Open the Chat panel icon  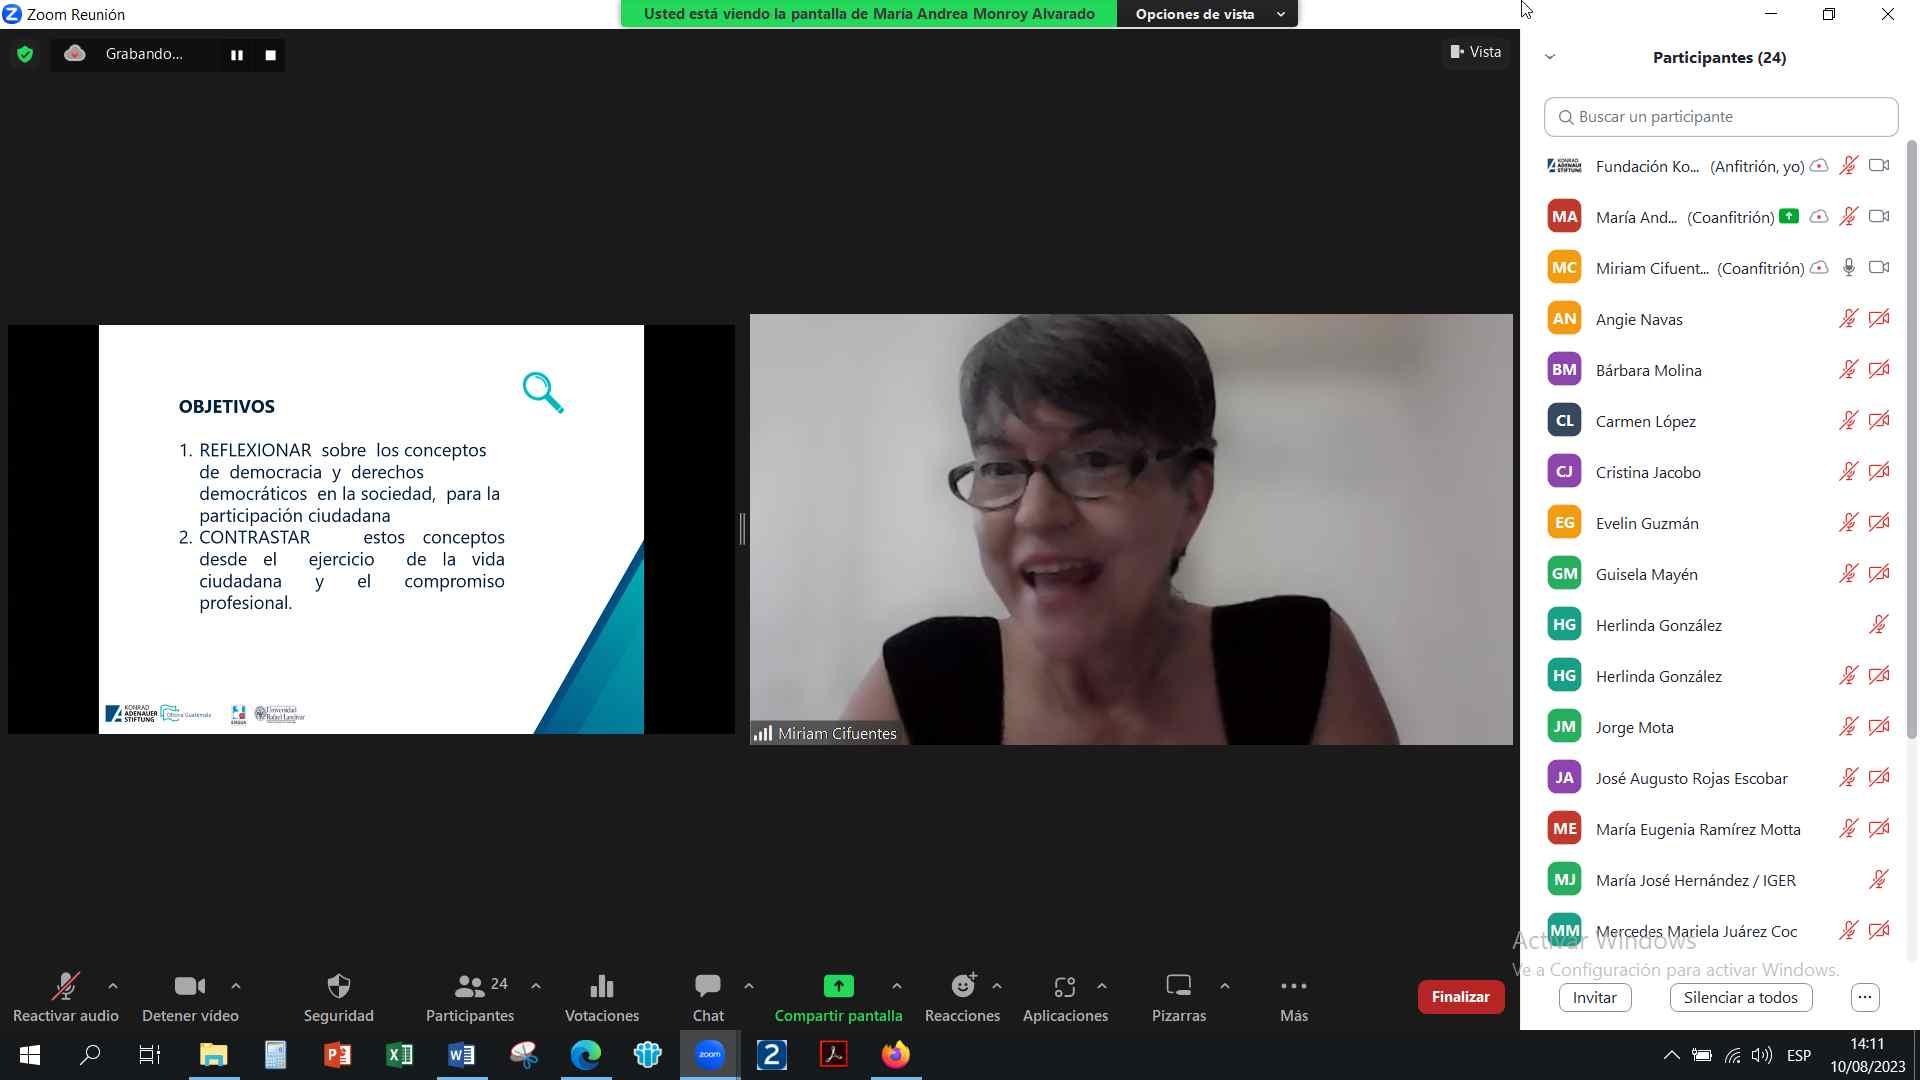coord(708,987)
